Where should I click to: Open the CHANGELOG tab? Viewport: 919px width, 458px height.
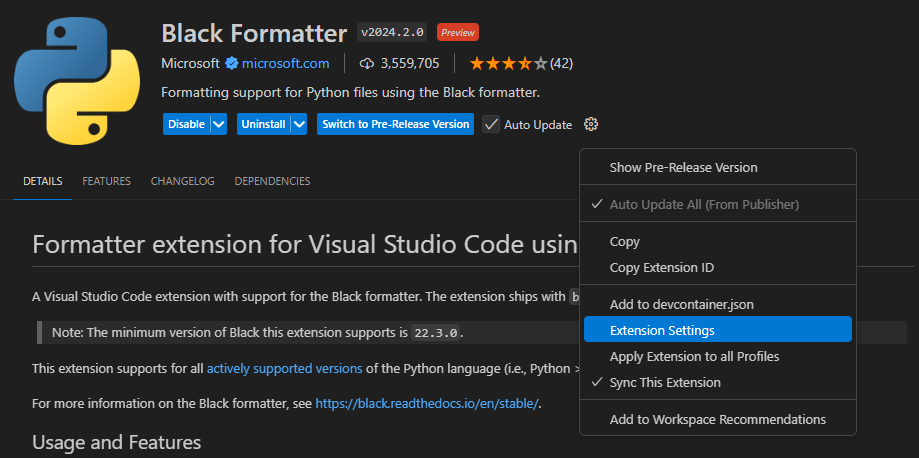(182, 181)
